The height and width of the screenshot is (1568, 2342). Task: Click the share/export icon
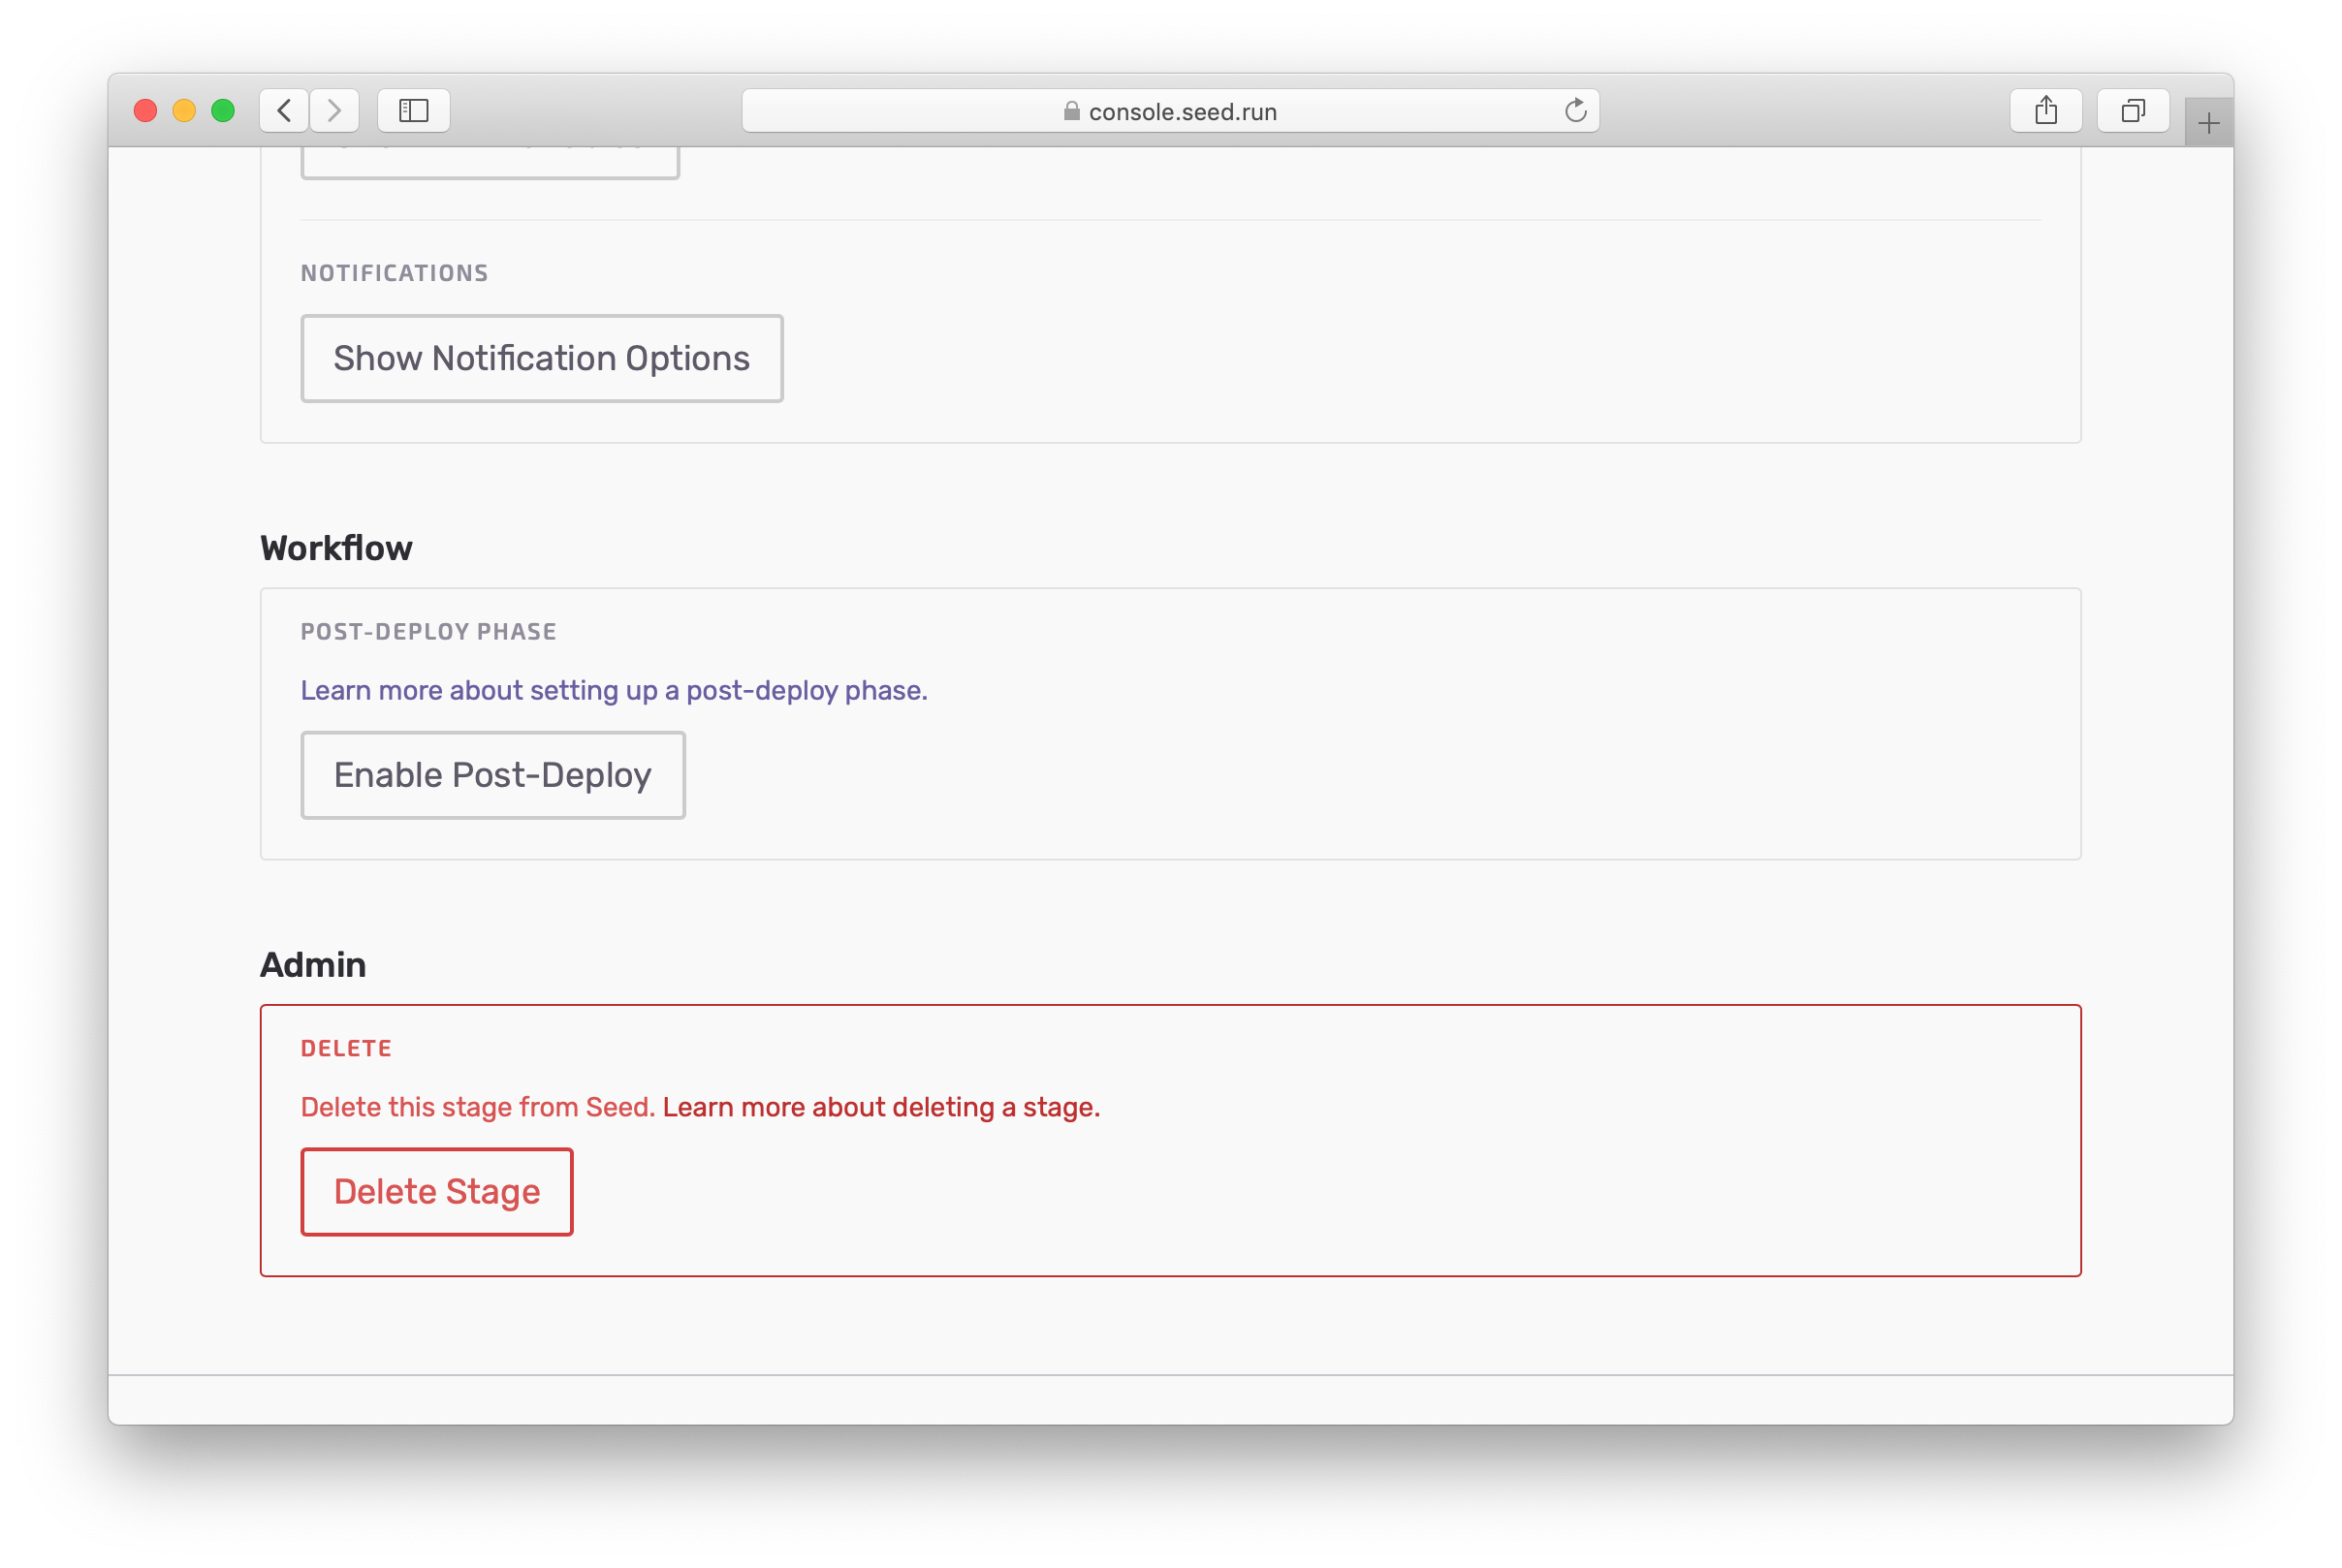(x=2046, y=110)
